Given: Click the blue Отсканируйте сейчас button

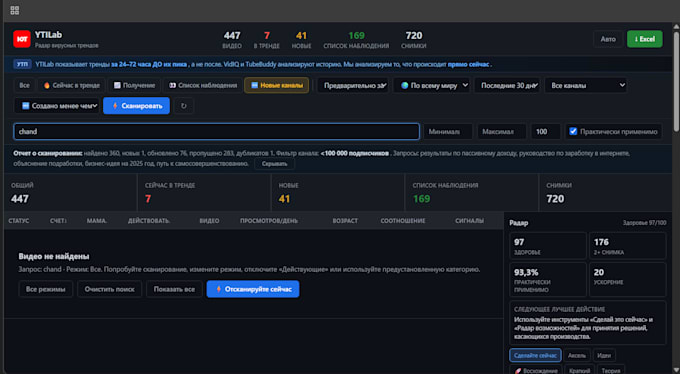Looking at the screenshot, I should [253, 289].
